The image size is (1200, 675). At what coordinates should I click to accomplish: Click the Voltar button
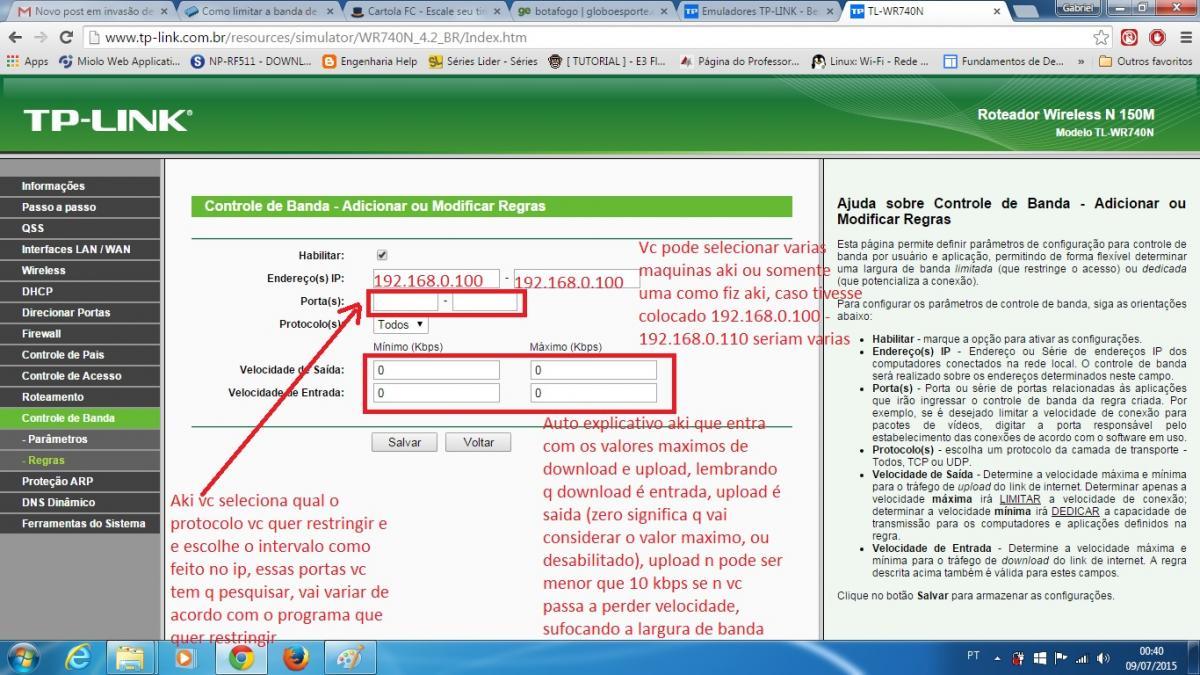pyautogui.click(x=478, y=442)
